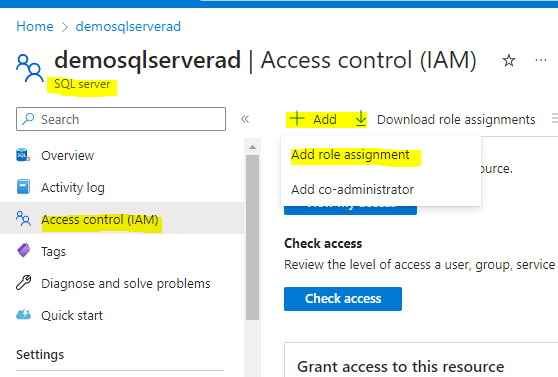Click the Overview SQL icon
Viewport: 558px width, 377px height.
click(x=23, y=155)
